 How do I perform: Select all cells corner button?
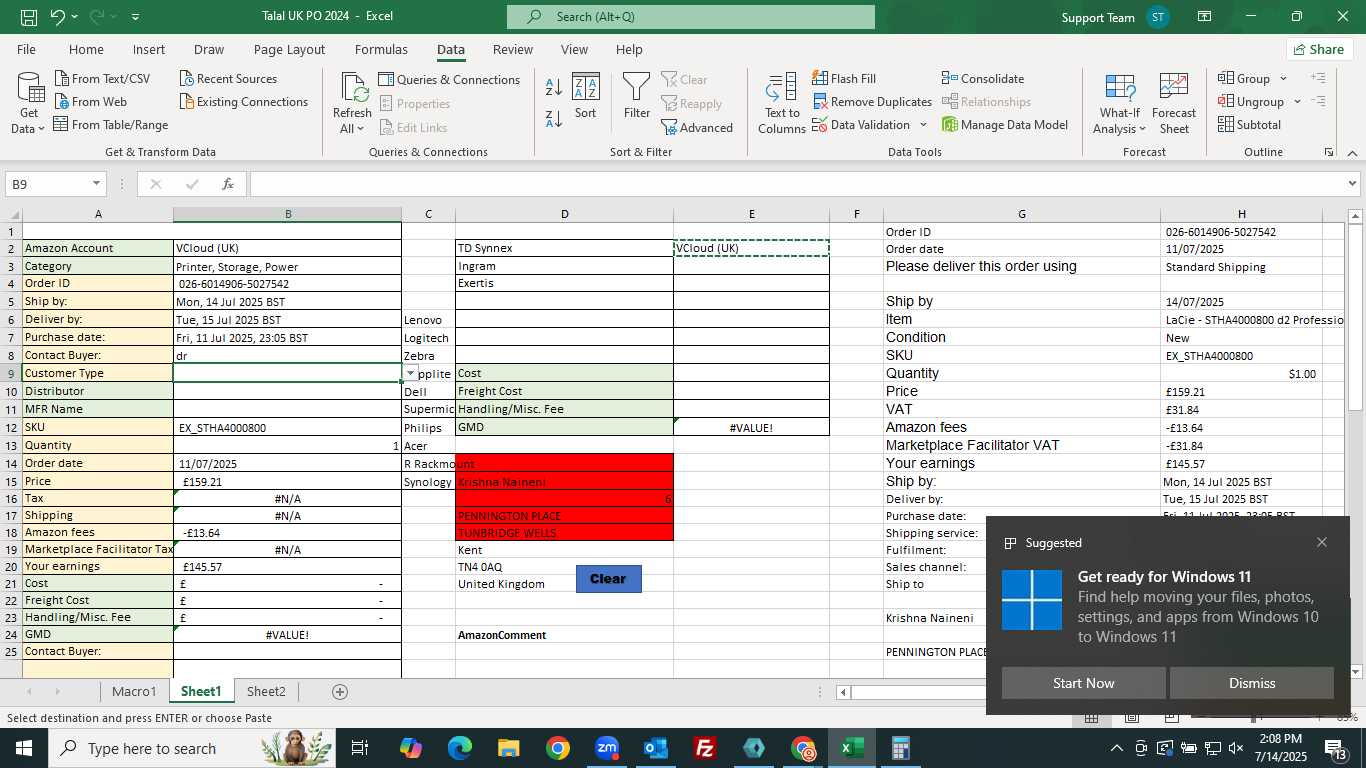(12, 214)
